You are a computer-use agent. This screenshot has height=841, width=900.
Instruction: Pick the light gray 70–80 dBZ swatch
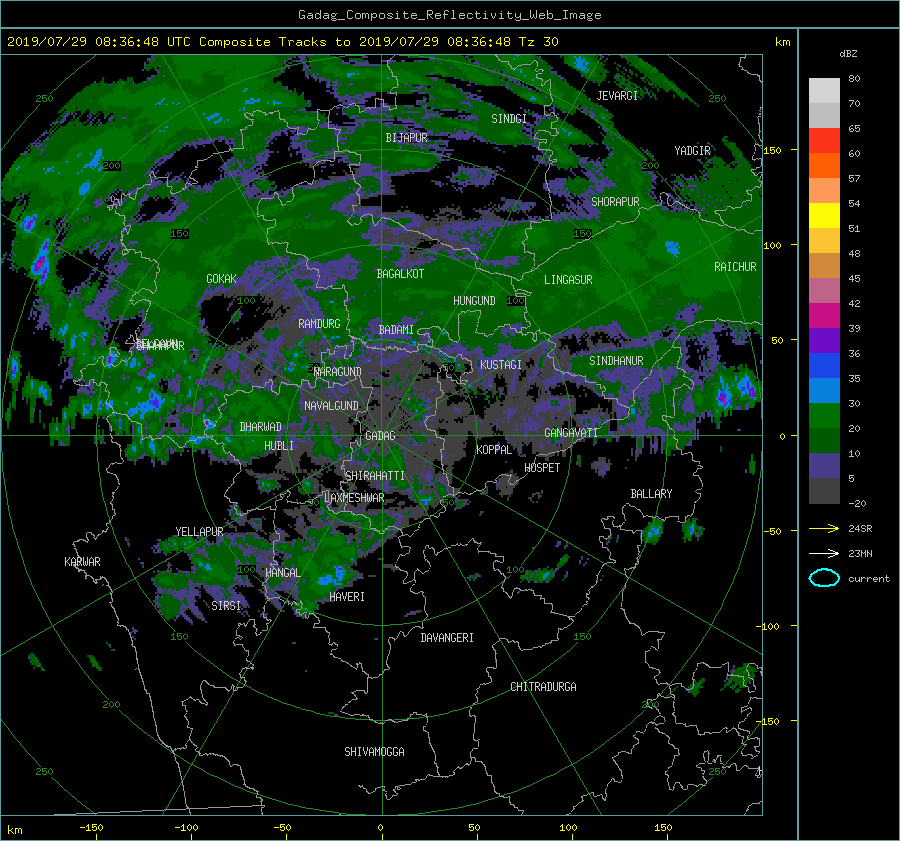click(824, 91)
